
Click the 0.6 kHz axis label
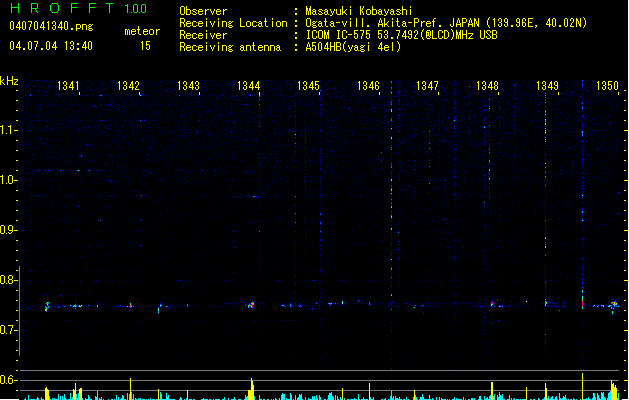[x=7, y=380]
